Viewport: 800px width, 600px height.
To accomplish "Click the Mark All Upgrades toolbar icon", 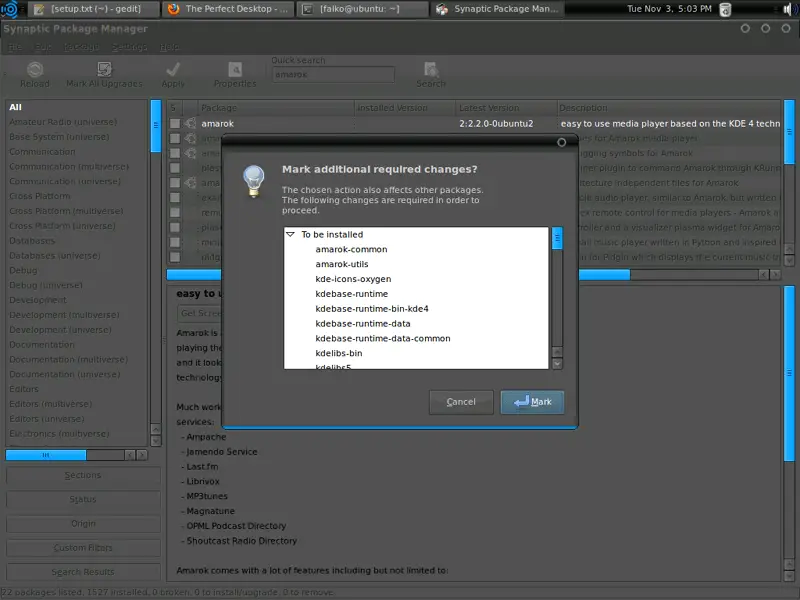I will click(x=105, y=69).
